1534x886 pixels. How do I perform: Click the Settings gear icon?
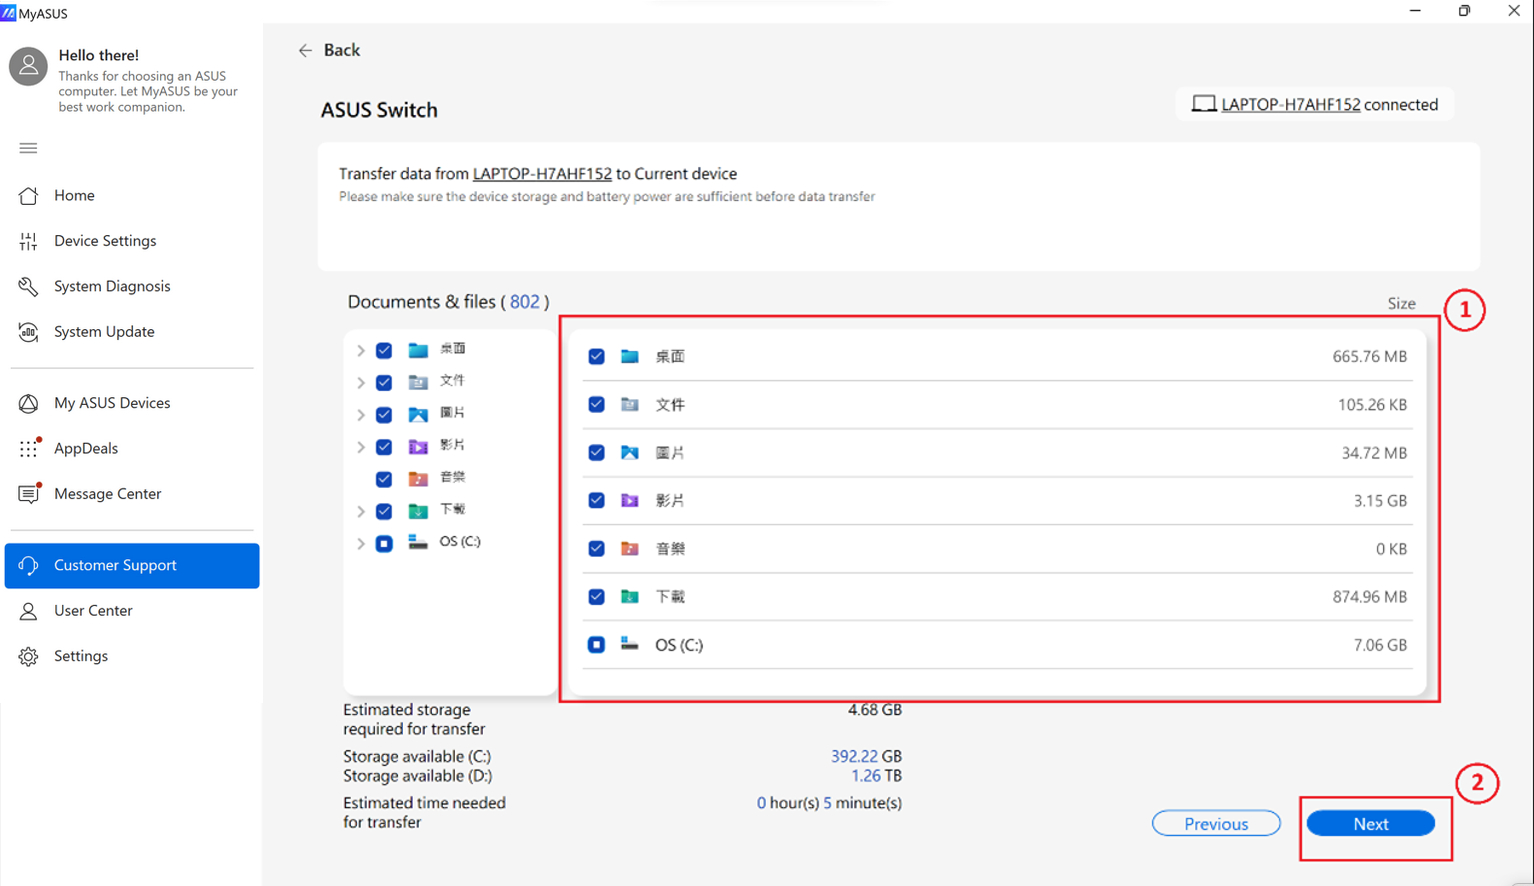click(28, 657)
